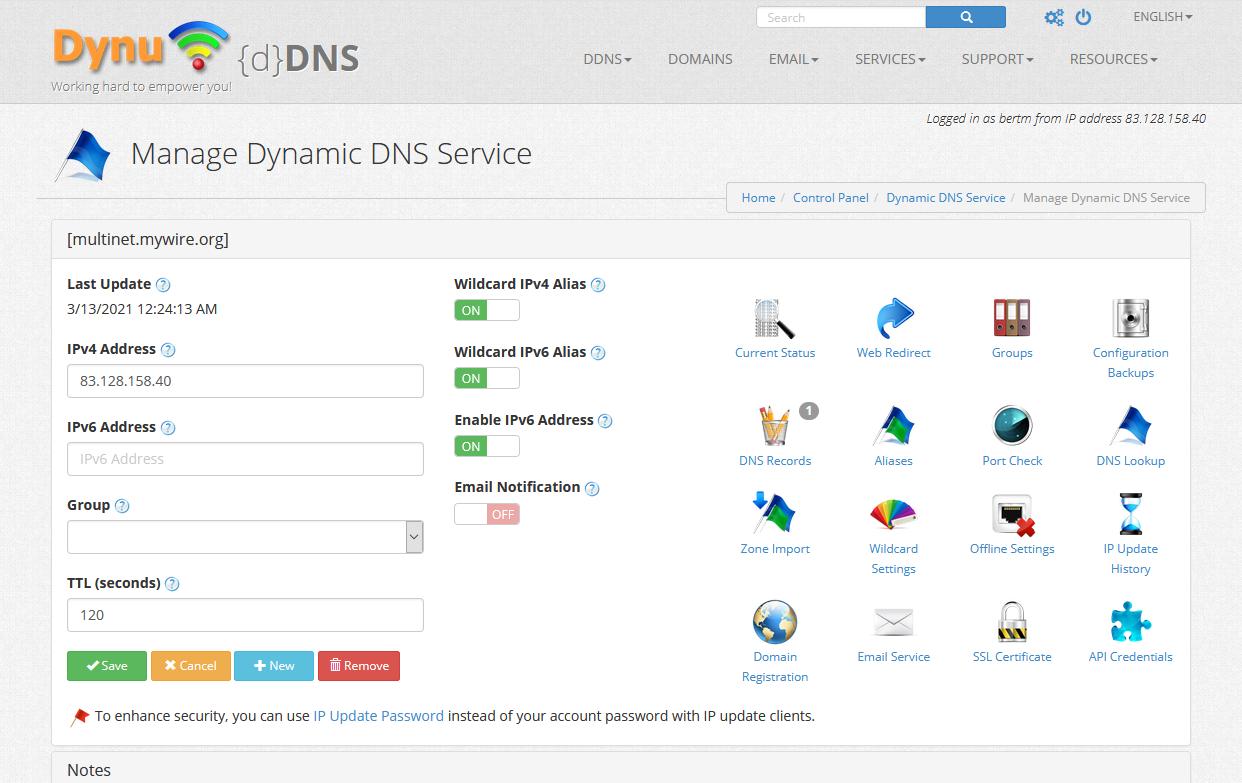Click the power logout icon

[x=1083, y=18]
